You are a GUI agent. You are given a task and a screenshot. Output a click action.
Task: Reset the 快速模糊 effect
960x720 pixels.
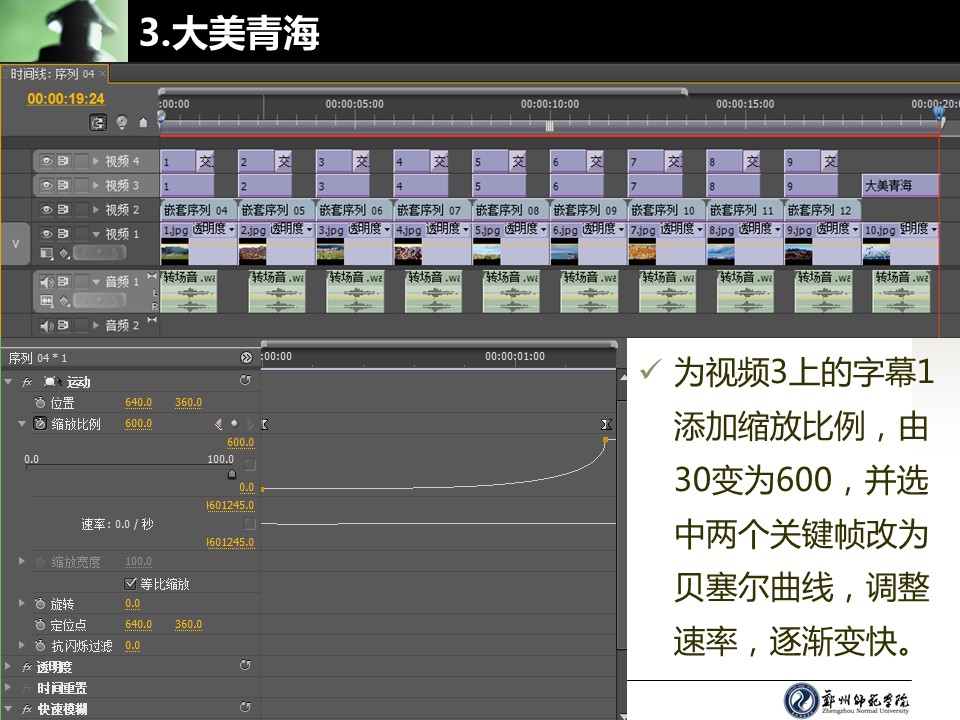246,707
